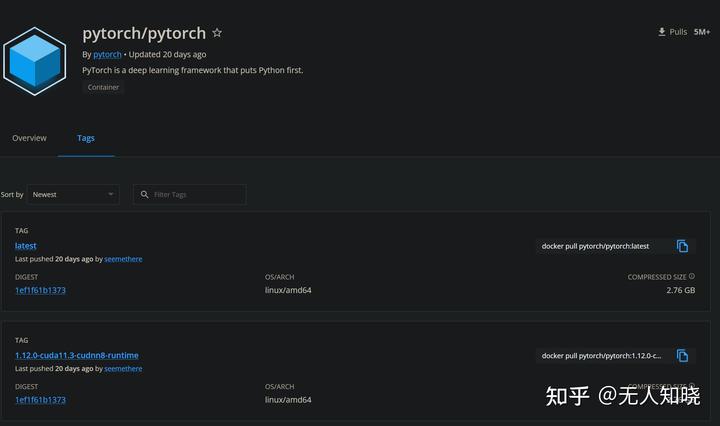Click the docker pull pytorch/pytorch:latest text
Image resolution: width=720 pixels, height=426 pixels.
coord(595,246)
